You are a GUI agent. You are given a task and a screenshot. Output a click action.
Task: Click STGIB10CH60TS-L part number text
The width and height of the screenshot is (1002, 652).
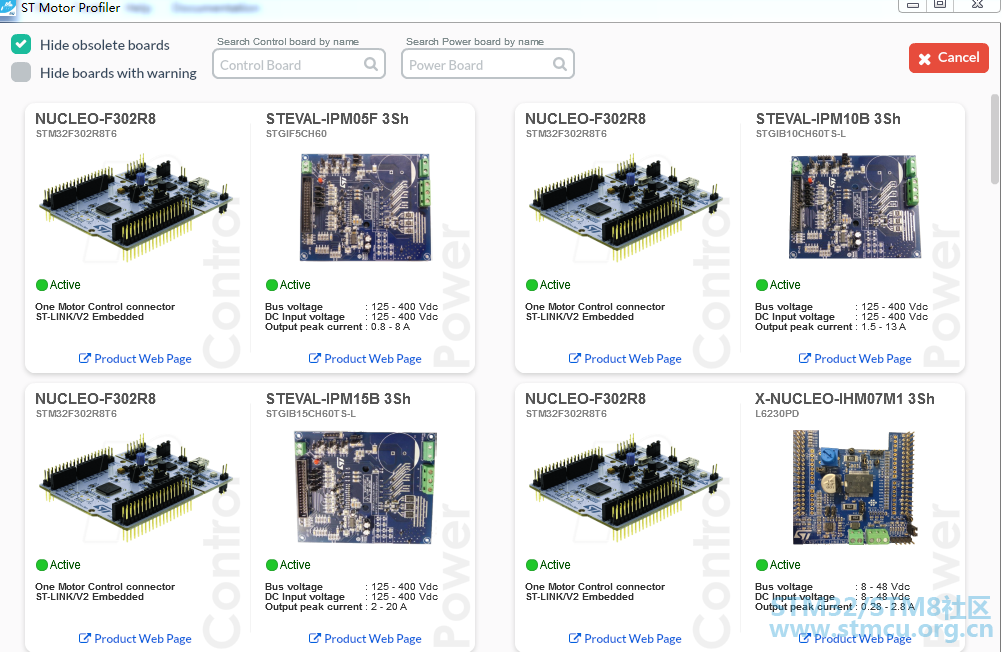click(801, 134)
